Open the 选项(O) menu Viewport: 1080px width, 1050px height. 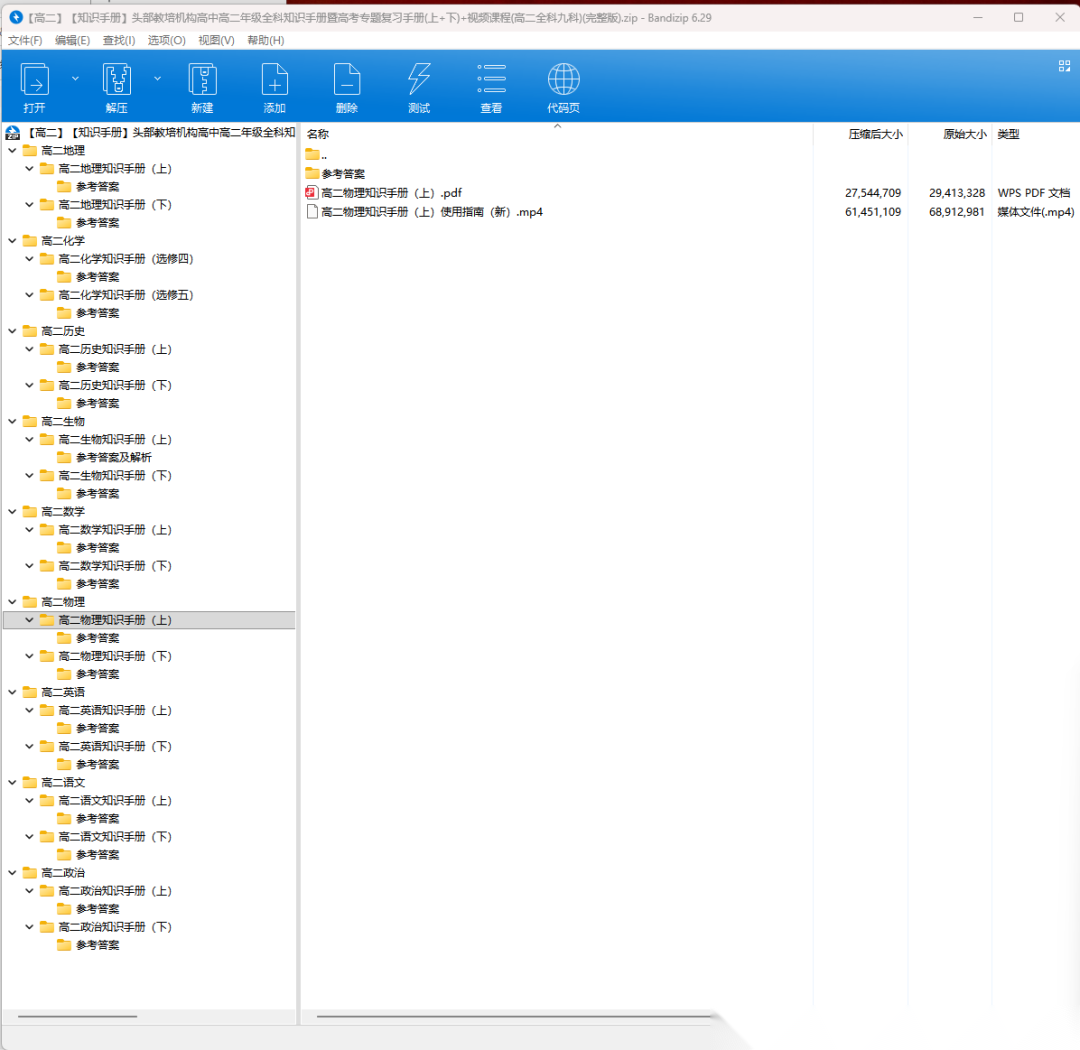click(x=166, y=40)
